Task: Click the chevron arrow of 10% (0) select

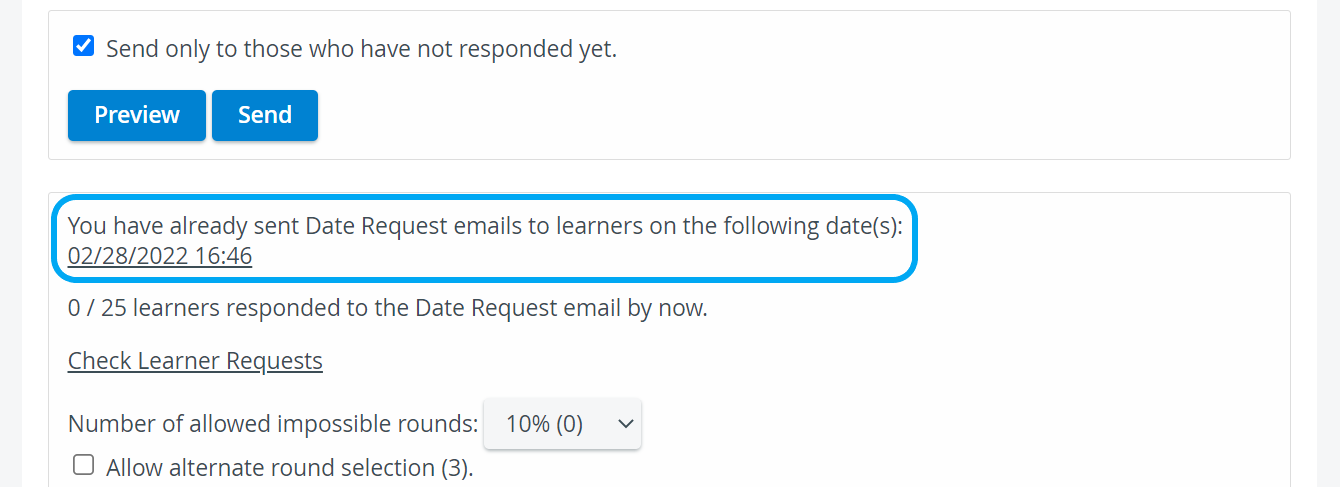Action: [626, 424]
